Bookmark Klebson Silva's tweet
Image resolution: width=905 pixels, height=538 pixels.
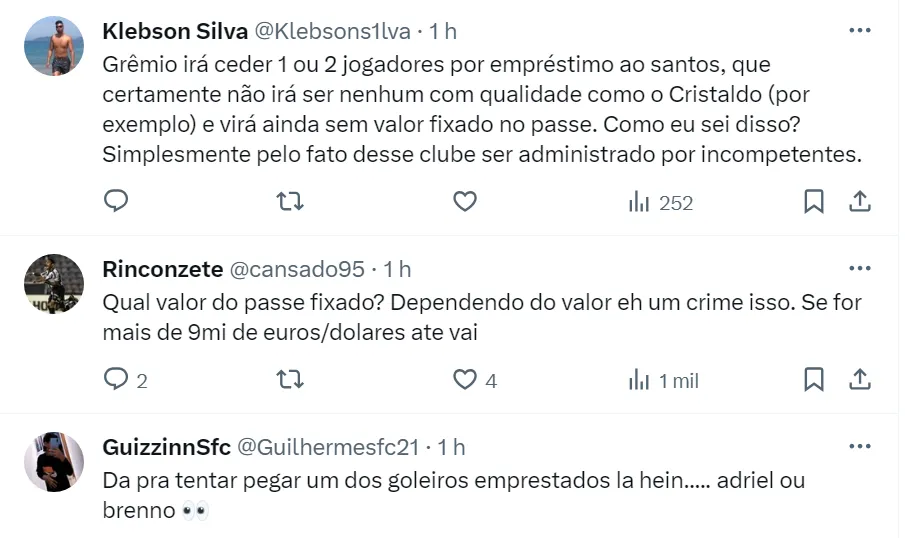tap(814, 202)
